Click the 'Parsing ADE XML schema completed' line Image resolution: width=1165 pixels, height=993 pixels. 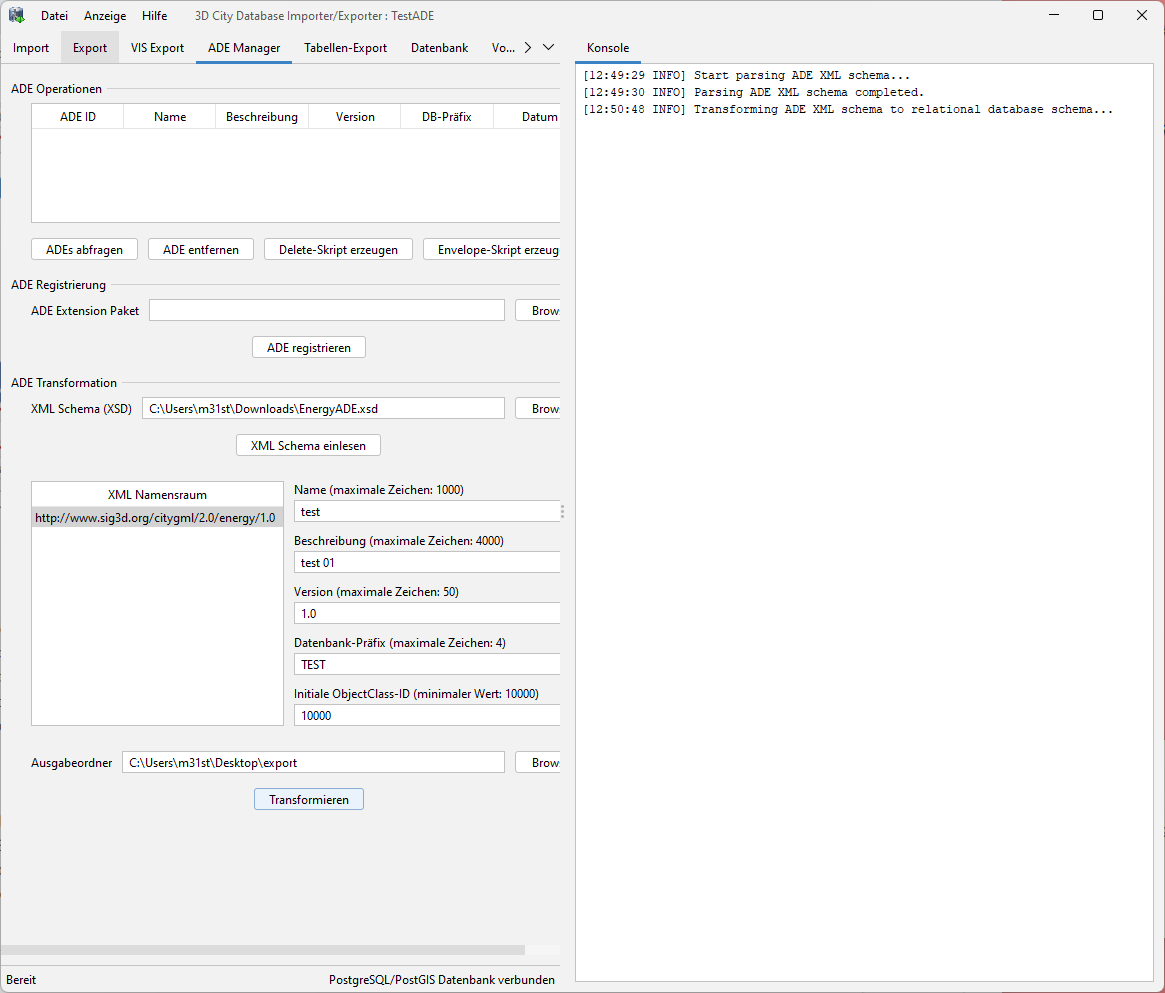pos(753,92)
